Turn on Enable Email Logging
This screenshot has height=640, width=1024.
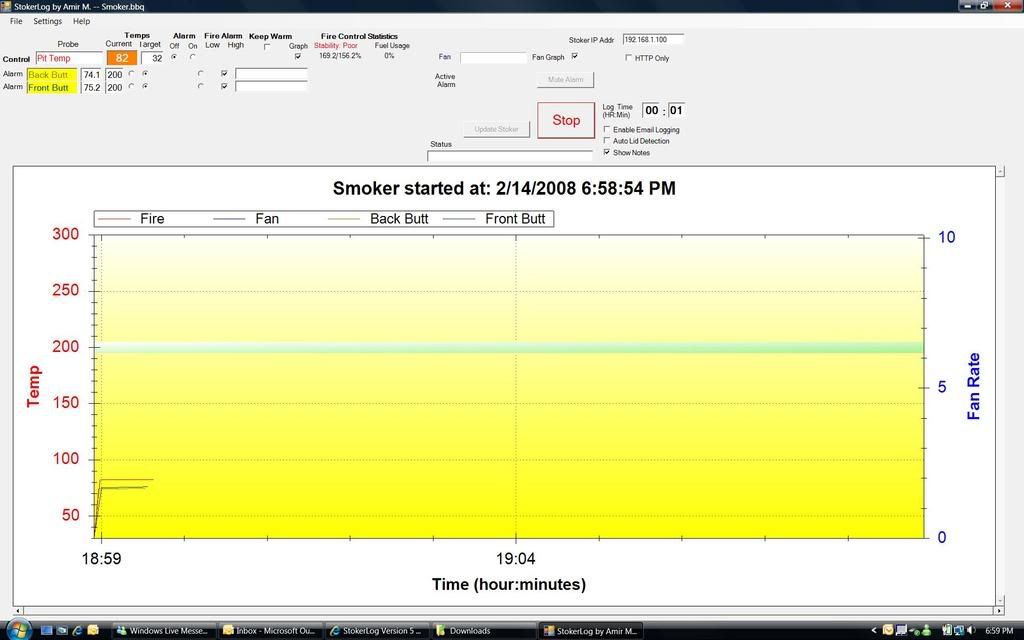pyautogui.click(x=607, y=130)
